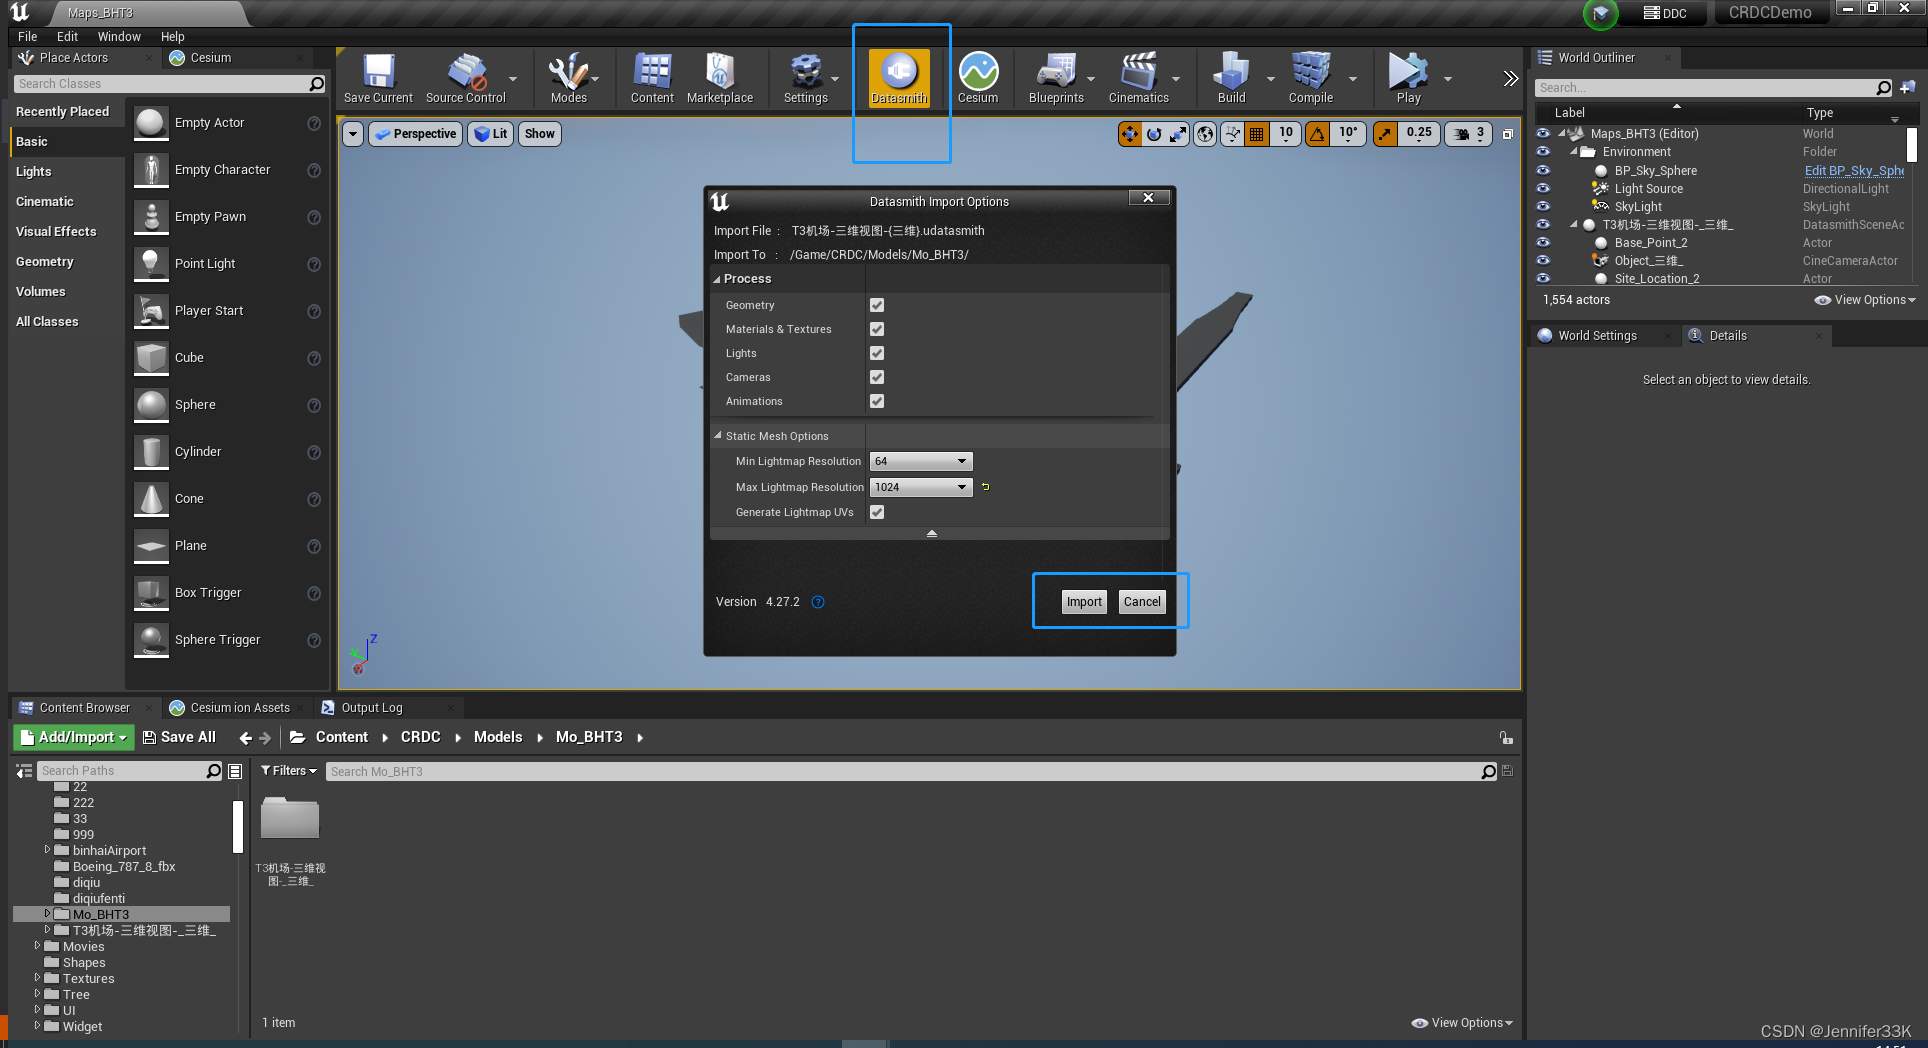Open the Window menu
Viewport: 1928px width, 1048px height.
119,36
